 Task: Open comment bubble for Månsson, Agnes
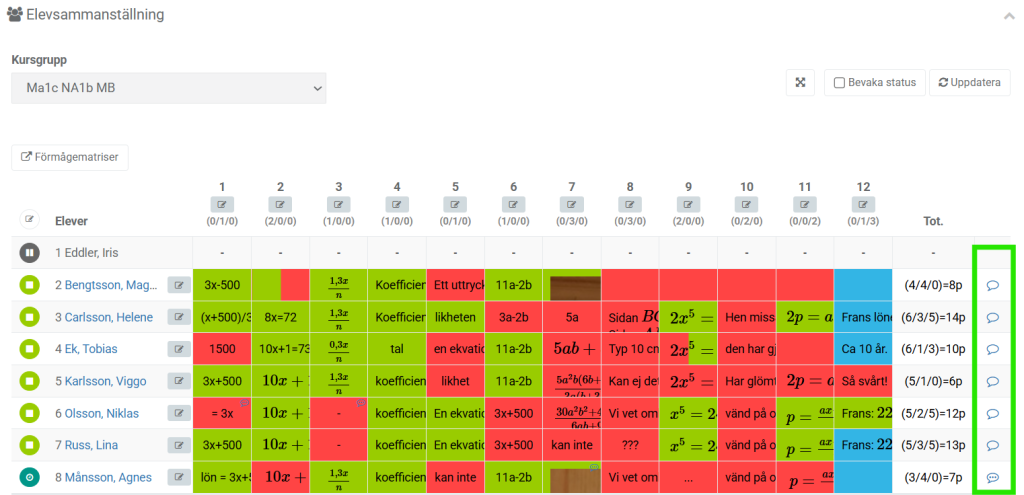click(993, 478)
